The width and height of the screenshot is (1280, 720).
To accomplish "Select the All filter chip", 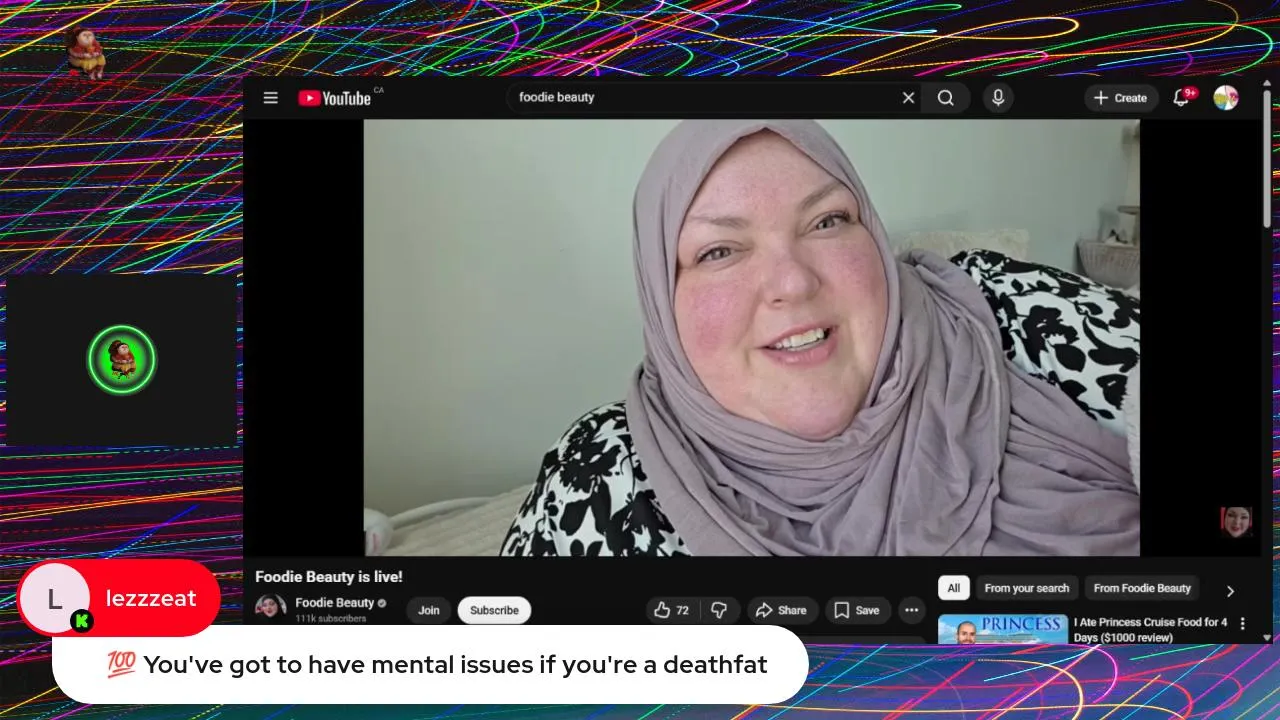I will click(953, 588).
